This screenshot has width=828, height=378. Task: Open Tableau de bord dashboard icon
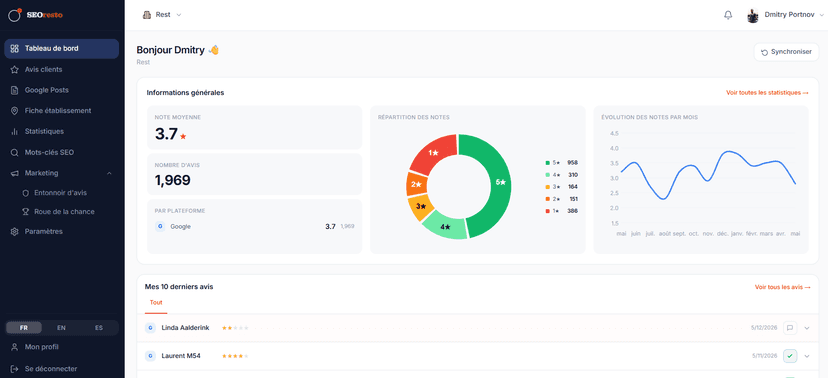click(x=14, y=49)
